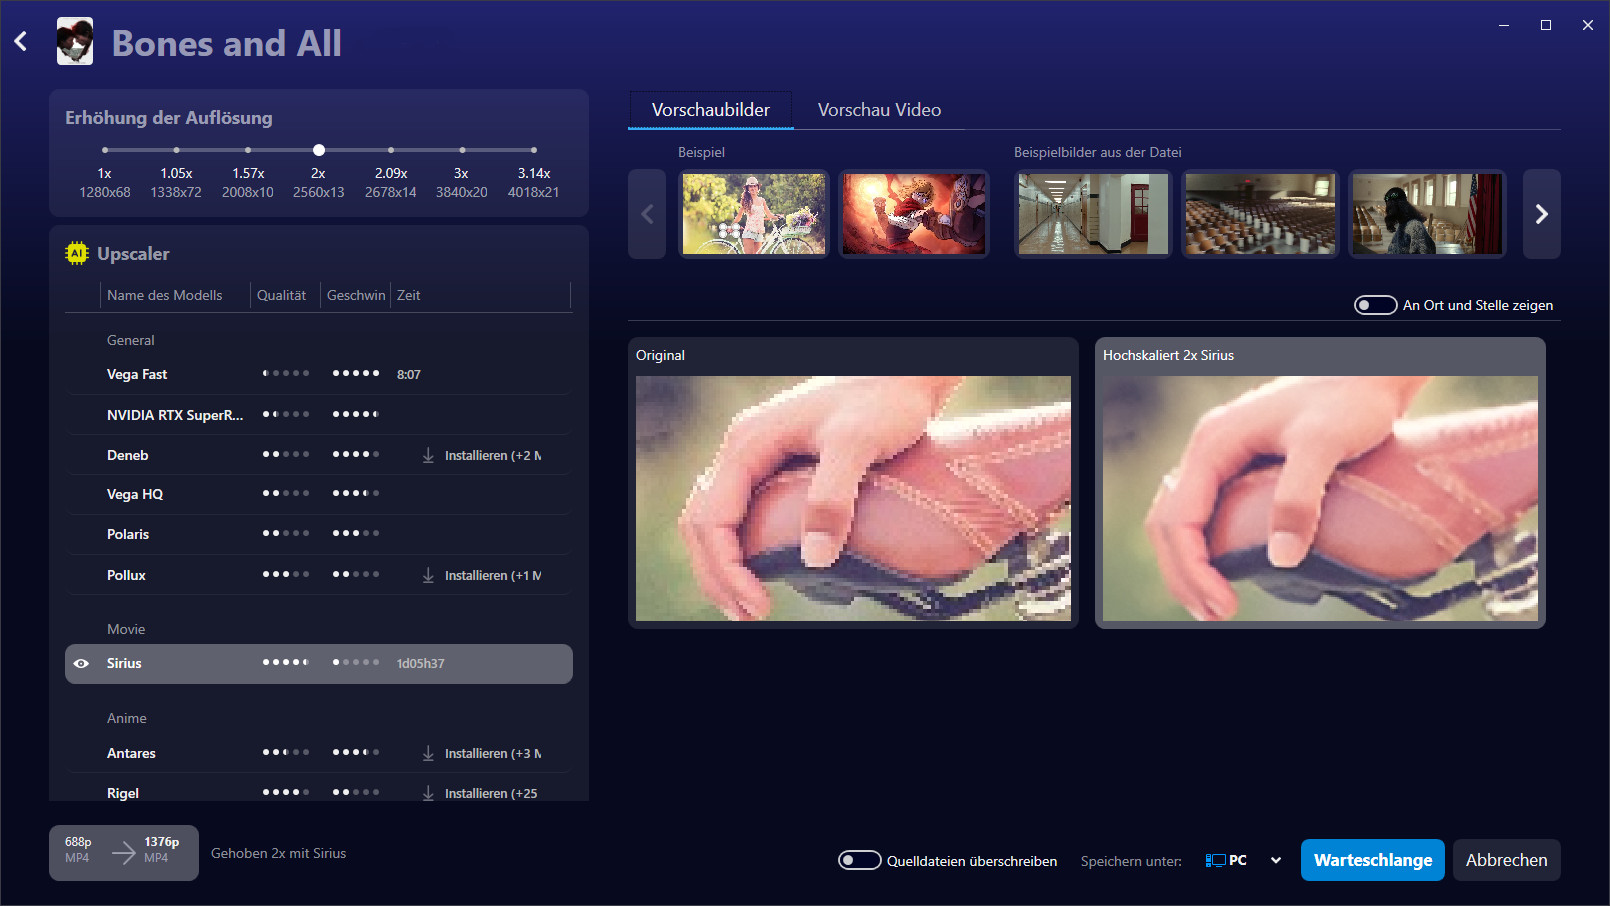This screenshot has width=1610, height=906.
Task: Select the Sirius movie model row
Action: coord(319,664)
